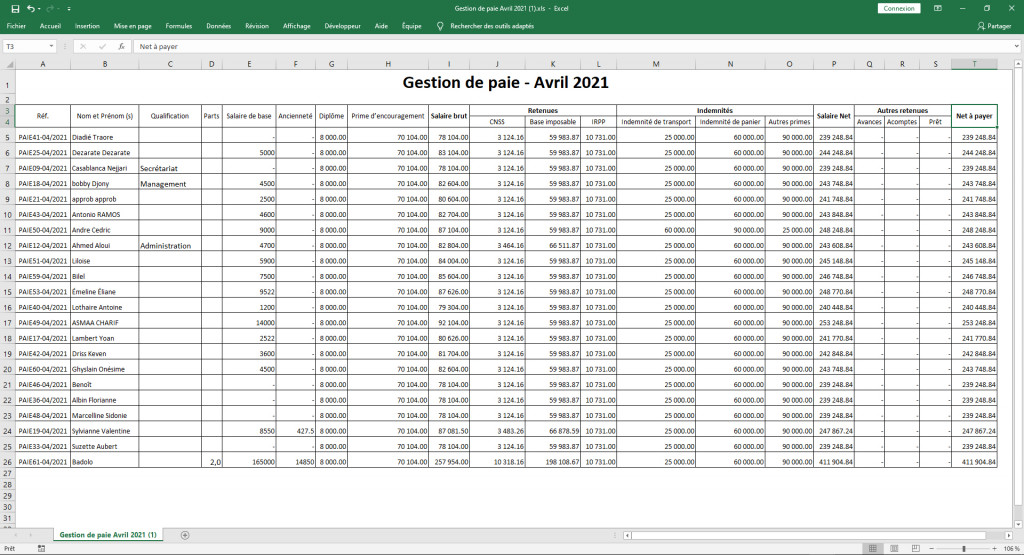Open the Données tab
1024x555 pixels.
click(x=218, y=26)
